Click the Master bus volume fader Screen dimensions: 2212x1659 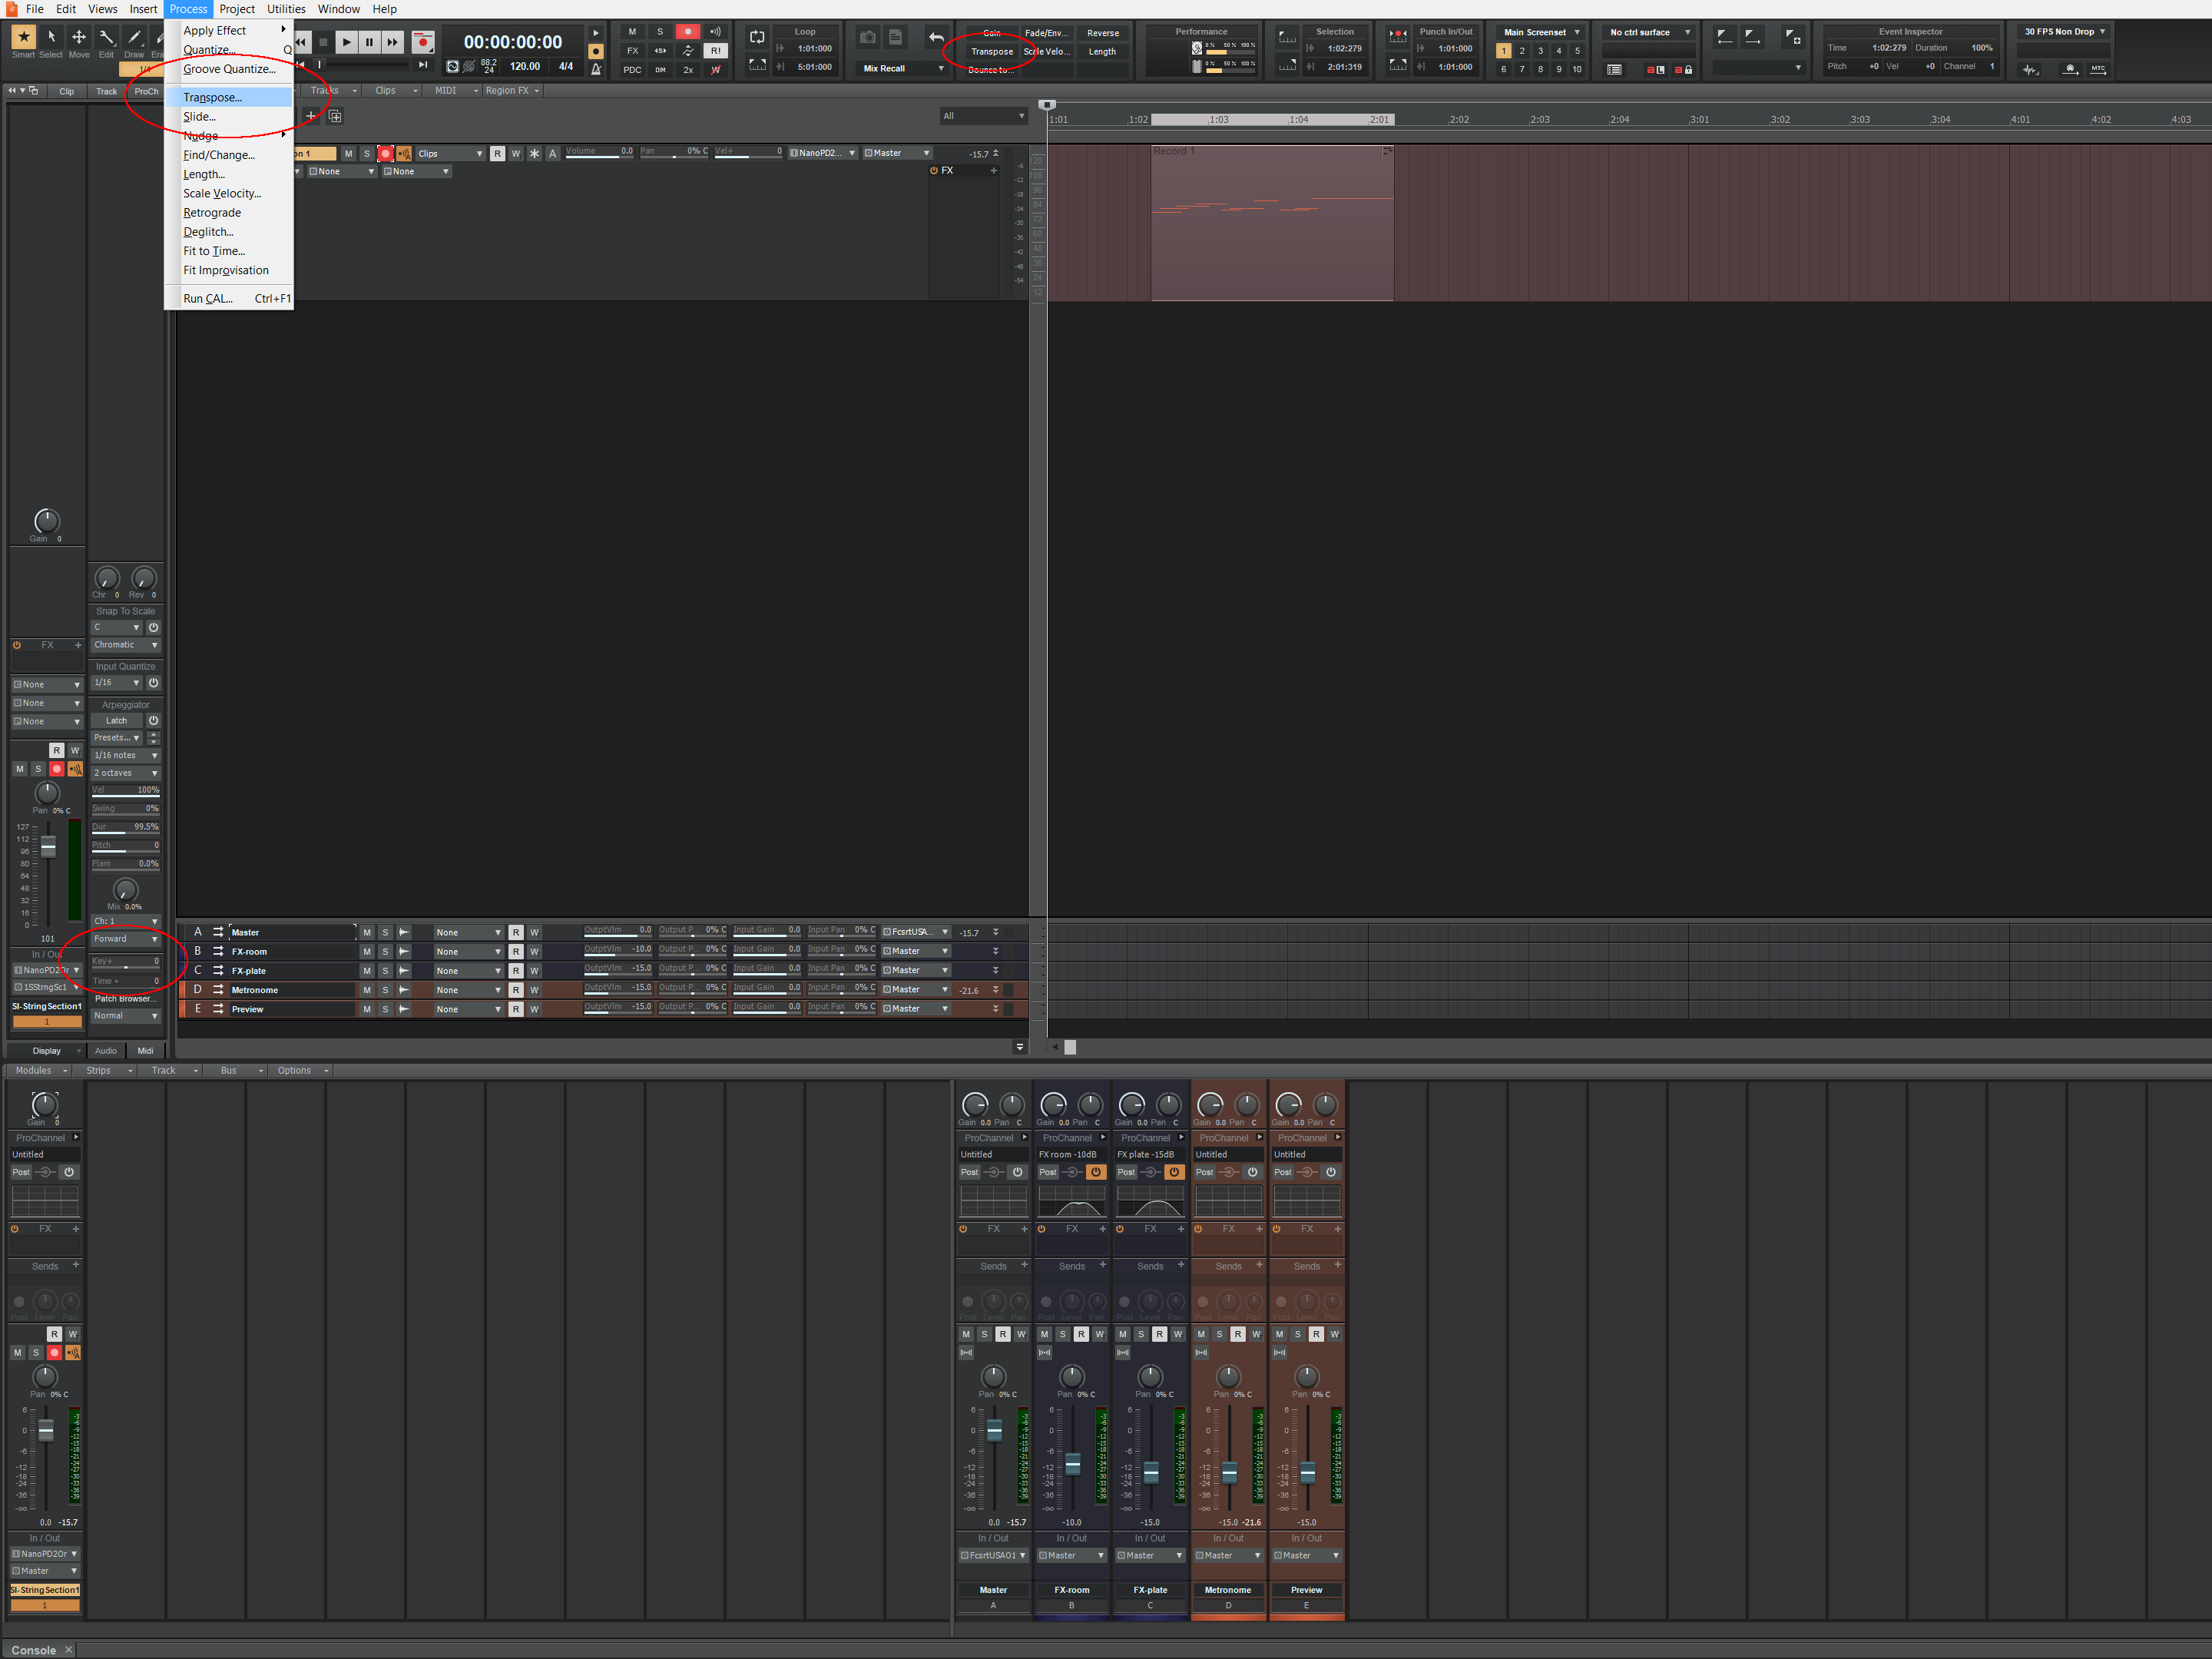pyautogui.click(x=994, y=1432)
